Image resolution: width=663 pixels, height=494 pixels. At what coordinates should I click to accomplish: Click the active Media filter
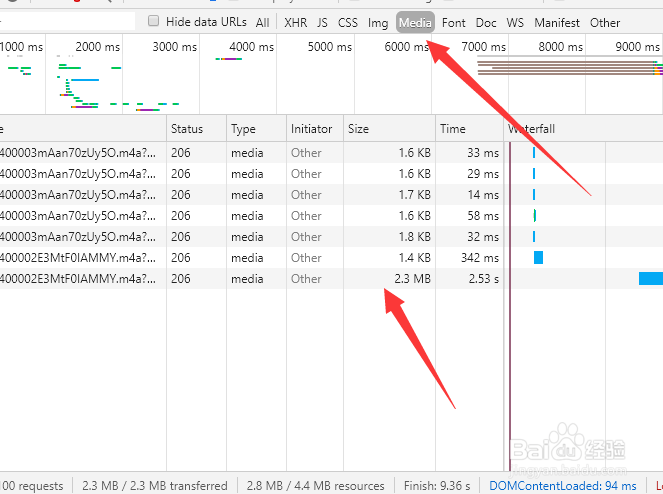coord(415,22)
